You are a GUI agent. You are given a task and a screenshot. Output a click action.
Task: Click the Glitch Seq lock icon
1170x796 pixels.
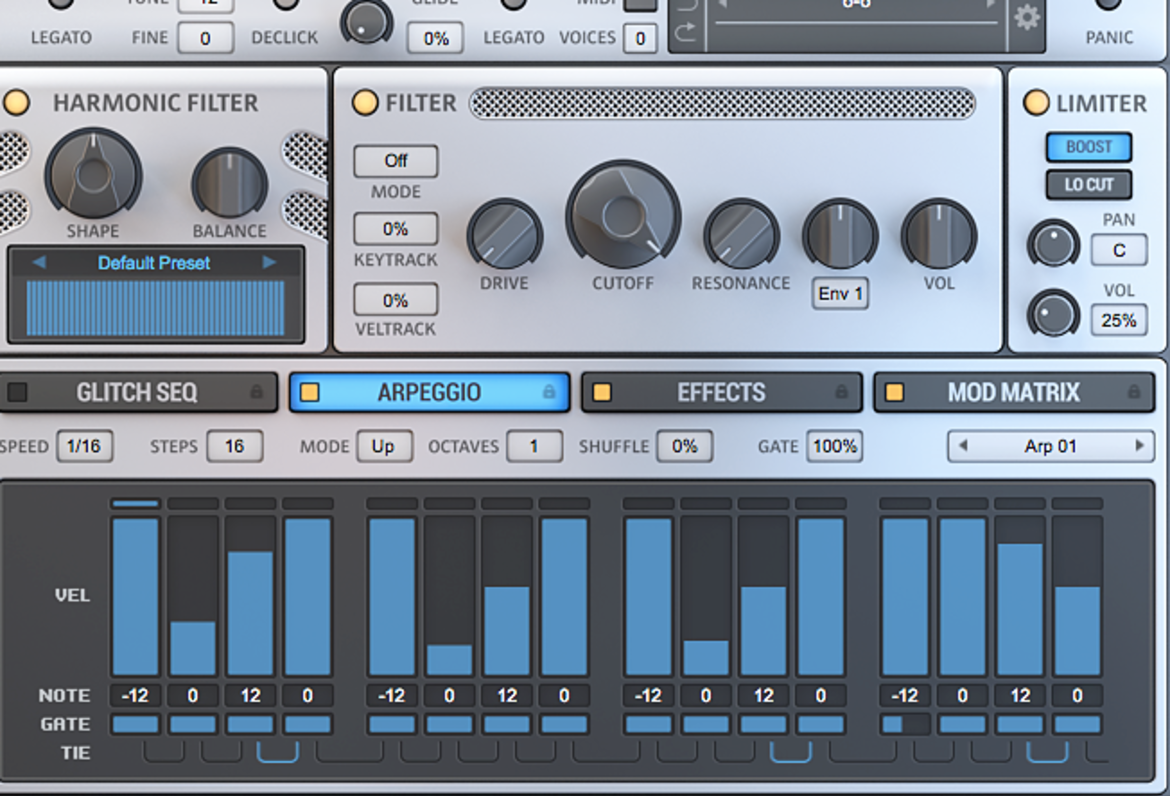point(256,392)
